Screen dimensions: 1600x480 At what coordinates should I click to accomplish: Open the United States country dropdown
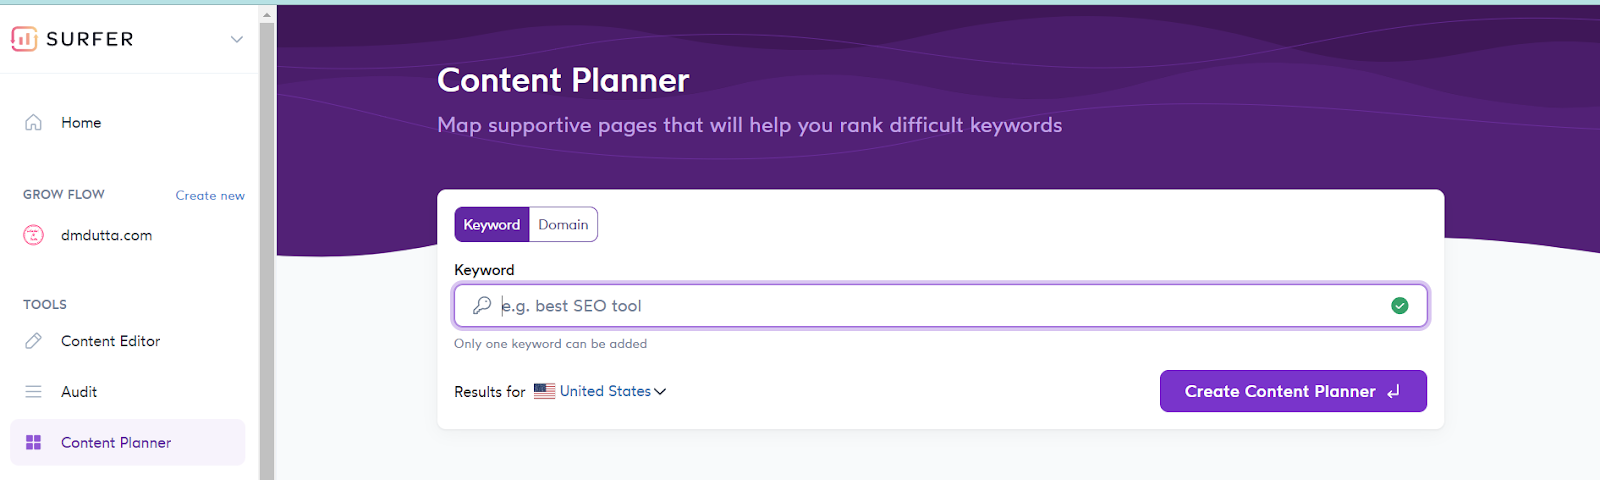612,391
